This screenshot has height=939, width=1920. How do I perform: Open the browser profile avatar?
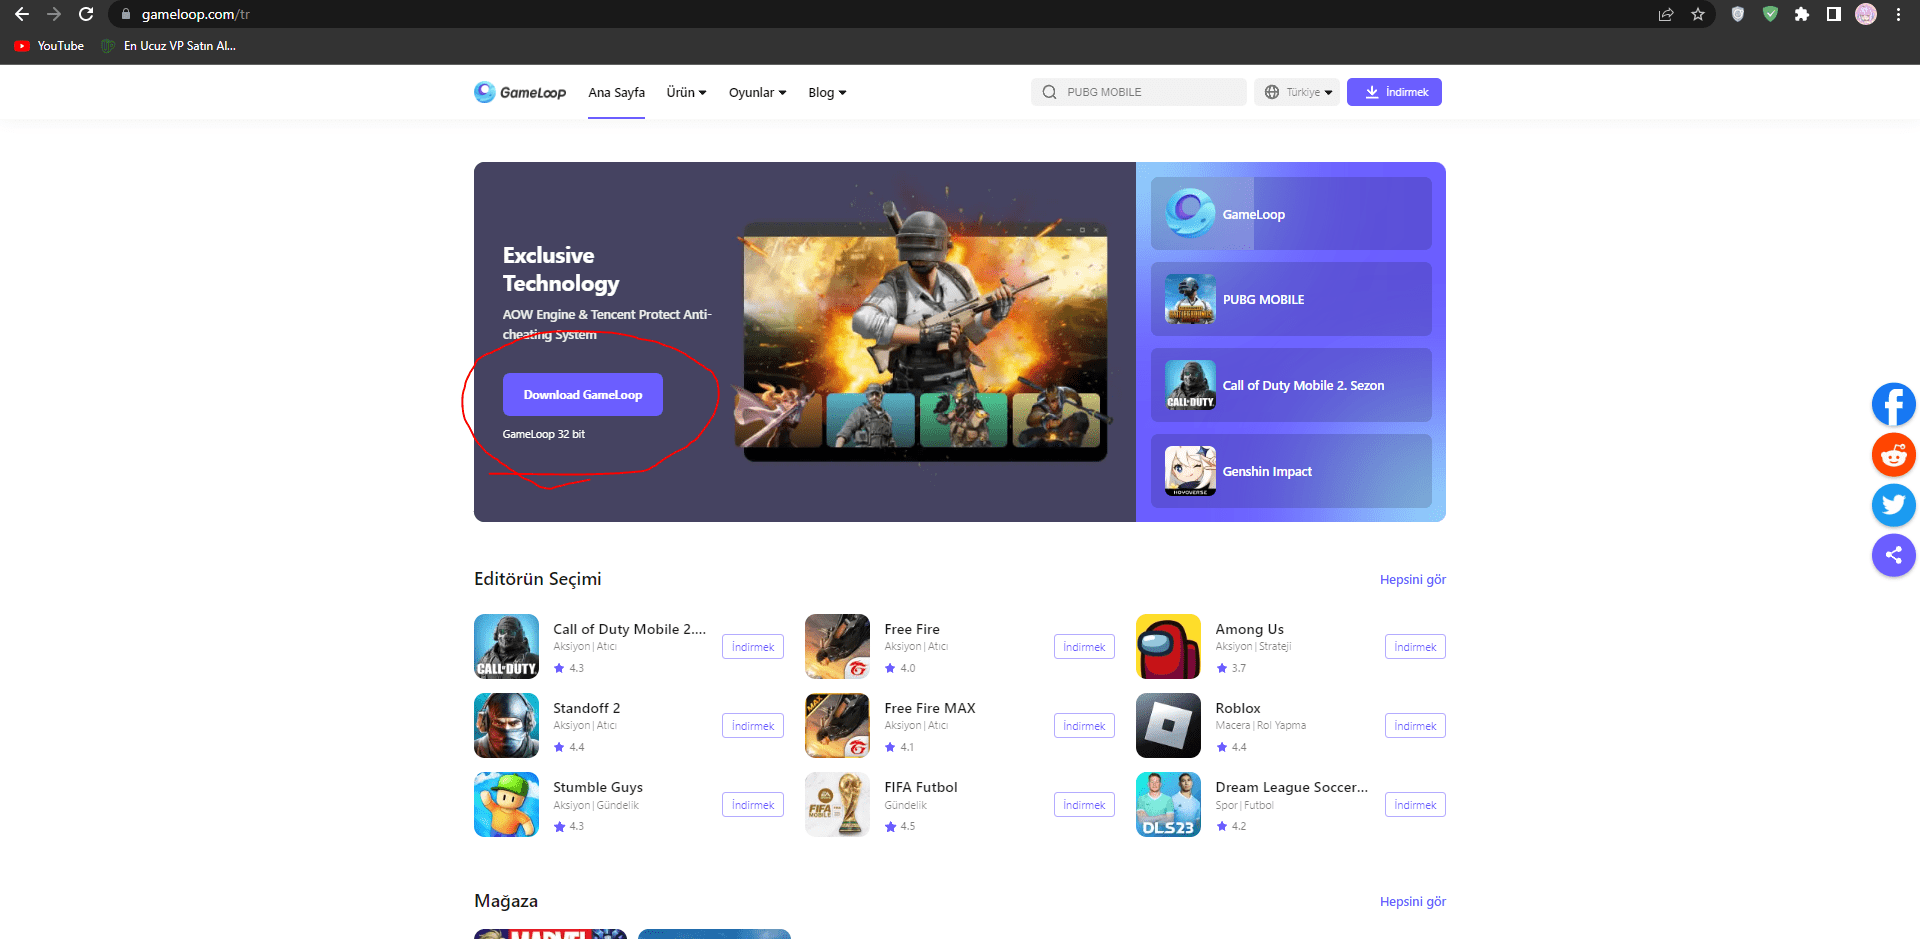[x=1866, y=14]
